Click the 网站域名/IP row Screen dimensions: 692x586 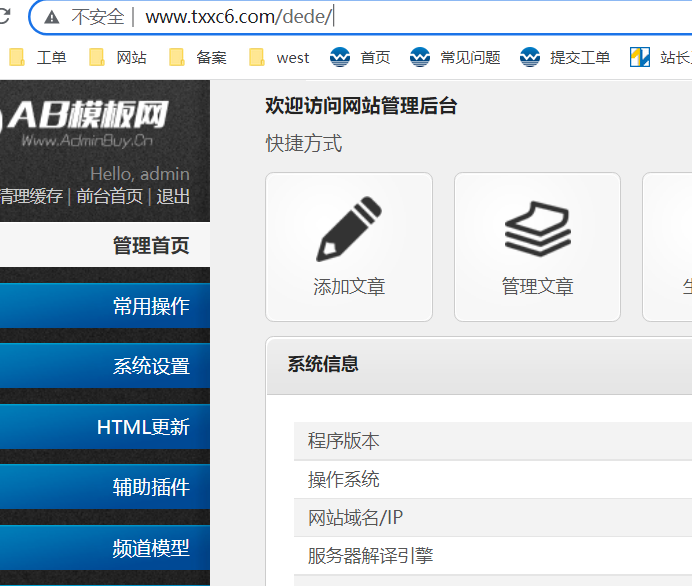point(493,518)
